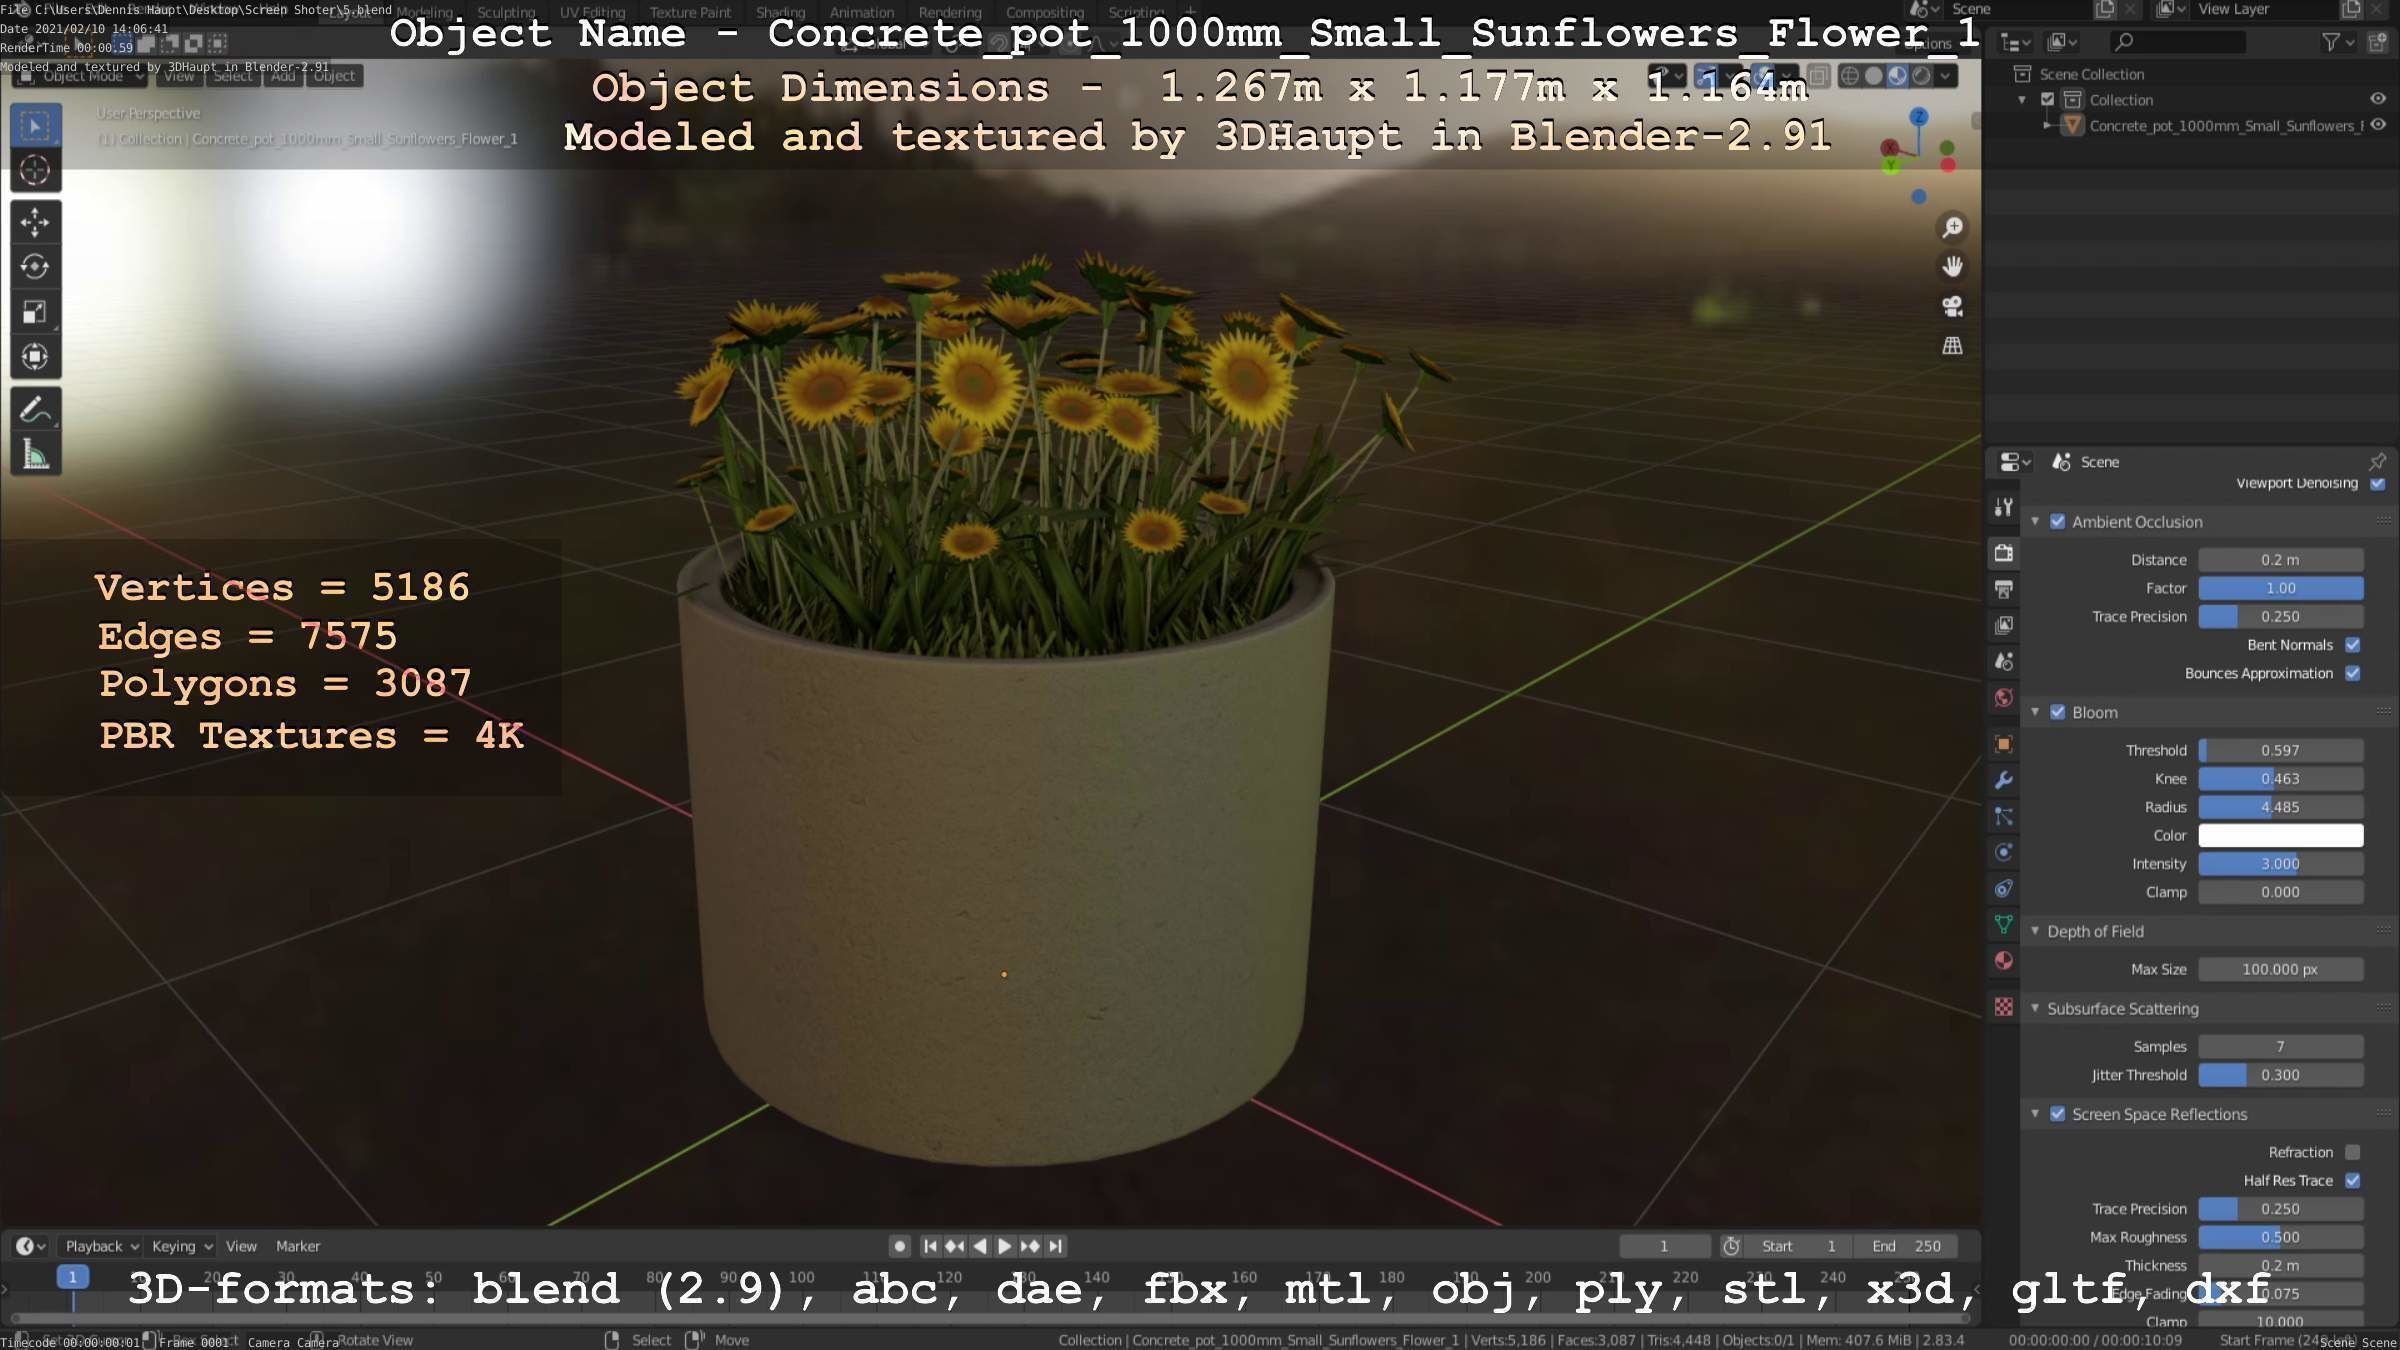This screenshot has height=1350, width=2400.
Task: Click the zoom magnifier viewport icon
Action: coord(1952,227)
